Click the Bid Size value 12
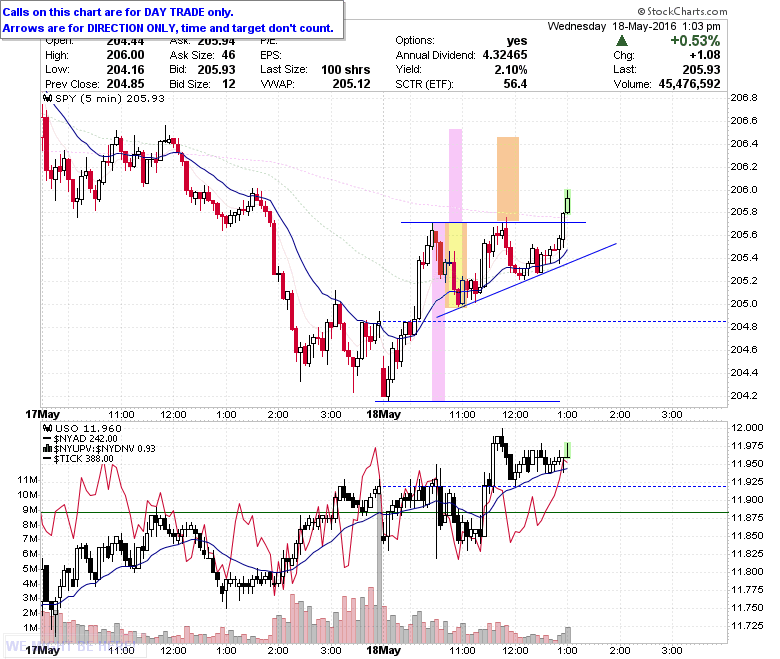Screen dimensions: 780x659 click(229, 84)
